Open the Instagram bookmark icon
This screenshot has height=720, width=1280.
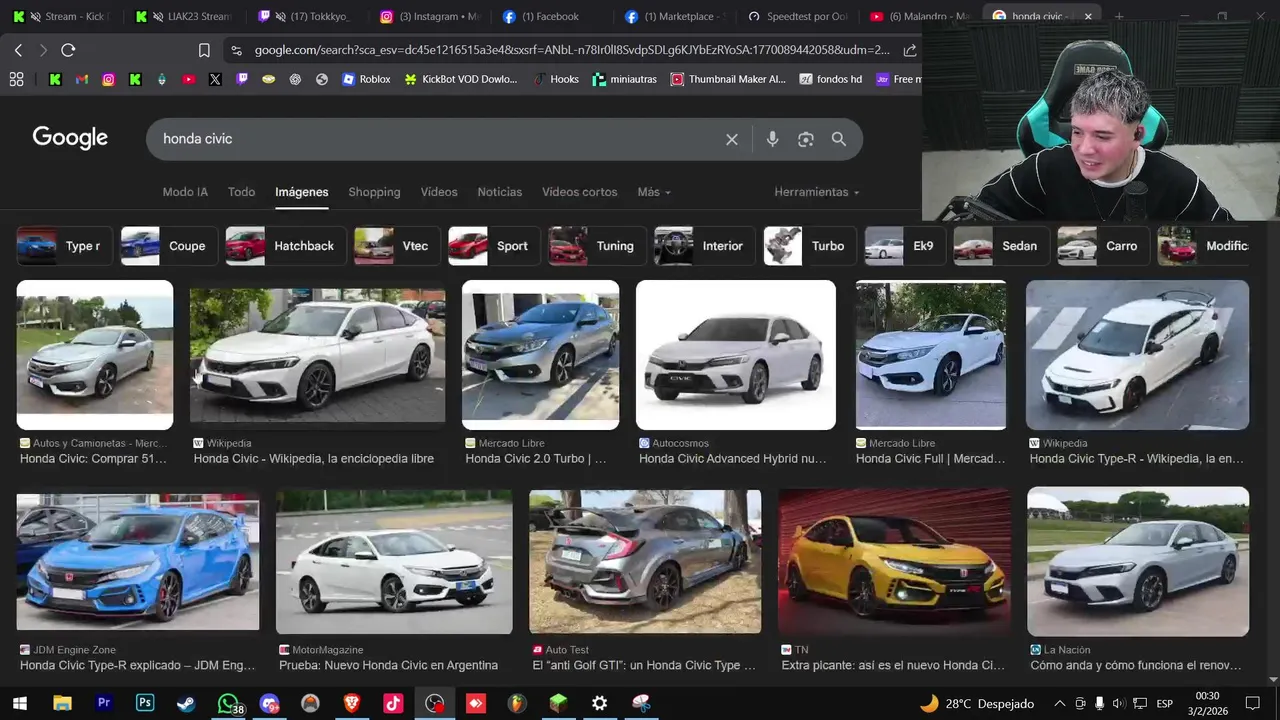click(108, 79)
